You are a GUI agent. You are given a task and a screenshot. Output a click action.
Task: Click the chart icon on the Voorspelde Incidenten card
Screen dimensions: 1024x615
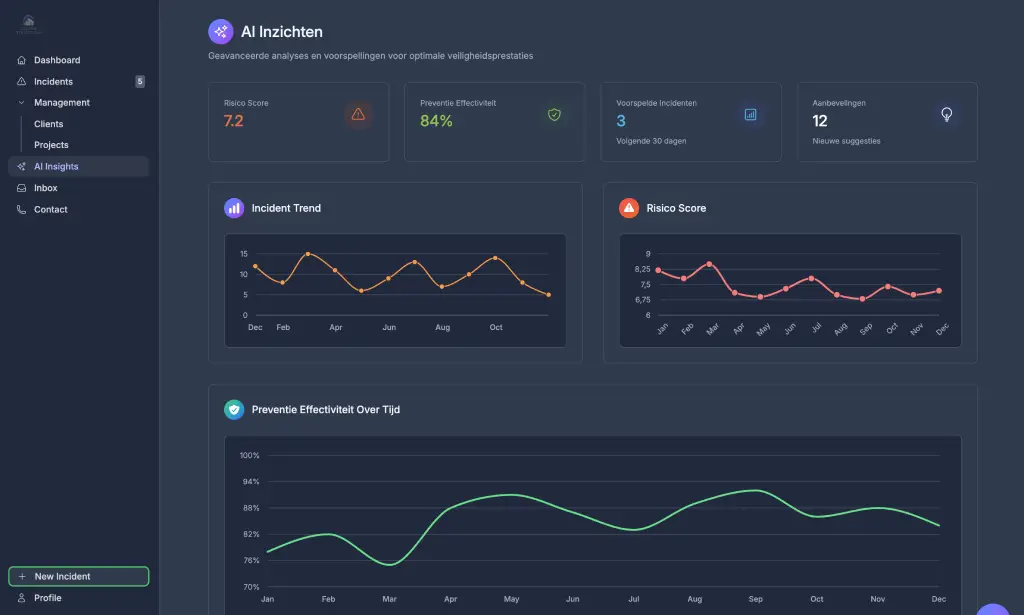coord(750,114)
